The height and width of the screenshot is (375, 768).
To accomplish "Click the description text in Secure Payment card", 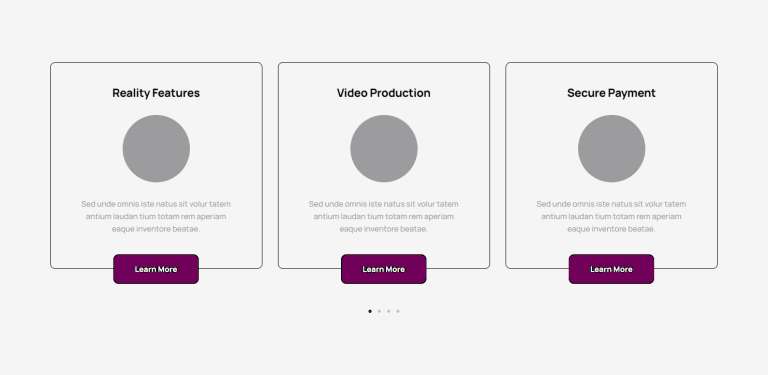I will click(611, 216).
